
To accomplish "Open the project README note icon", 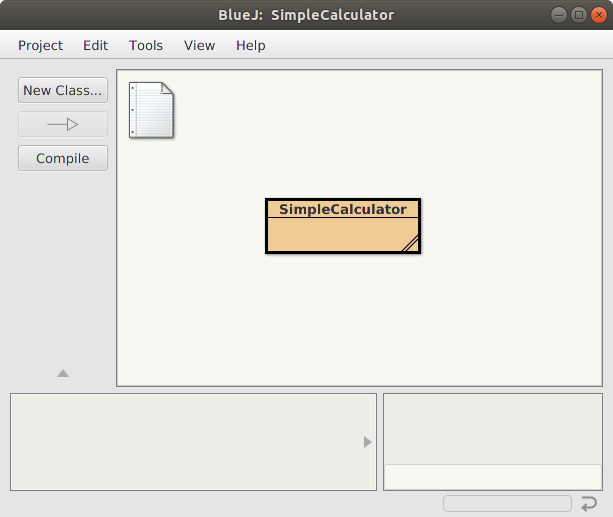I will point(151,110).
